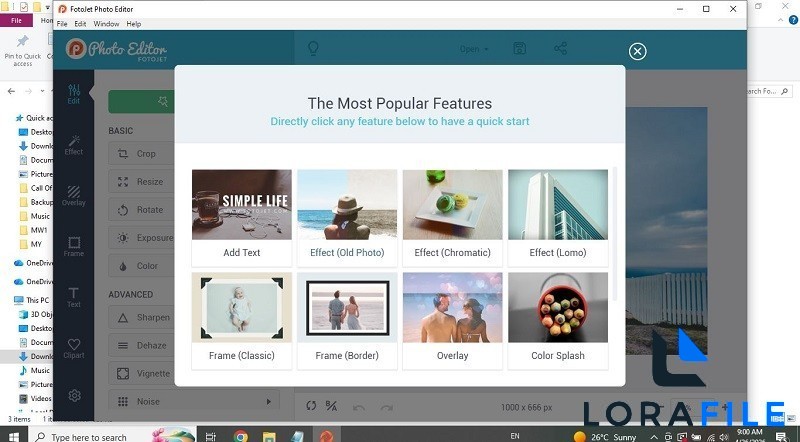Open Chrome from the taskbar
The image size is (800, 442).
click(240, 436)
